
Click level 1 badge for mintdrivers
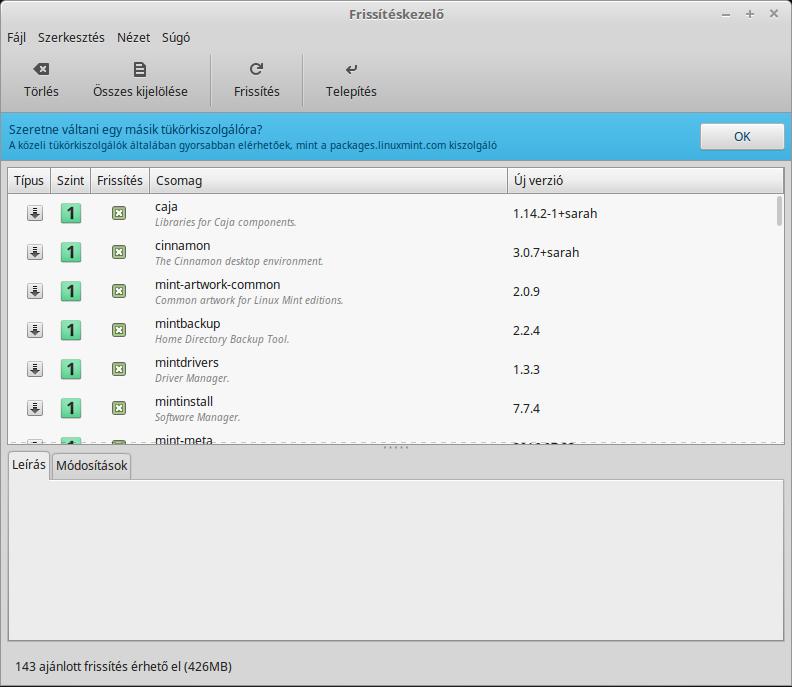(x=71, y=369)
